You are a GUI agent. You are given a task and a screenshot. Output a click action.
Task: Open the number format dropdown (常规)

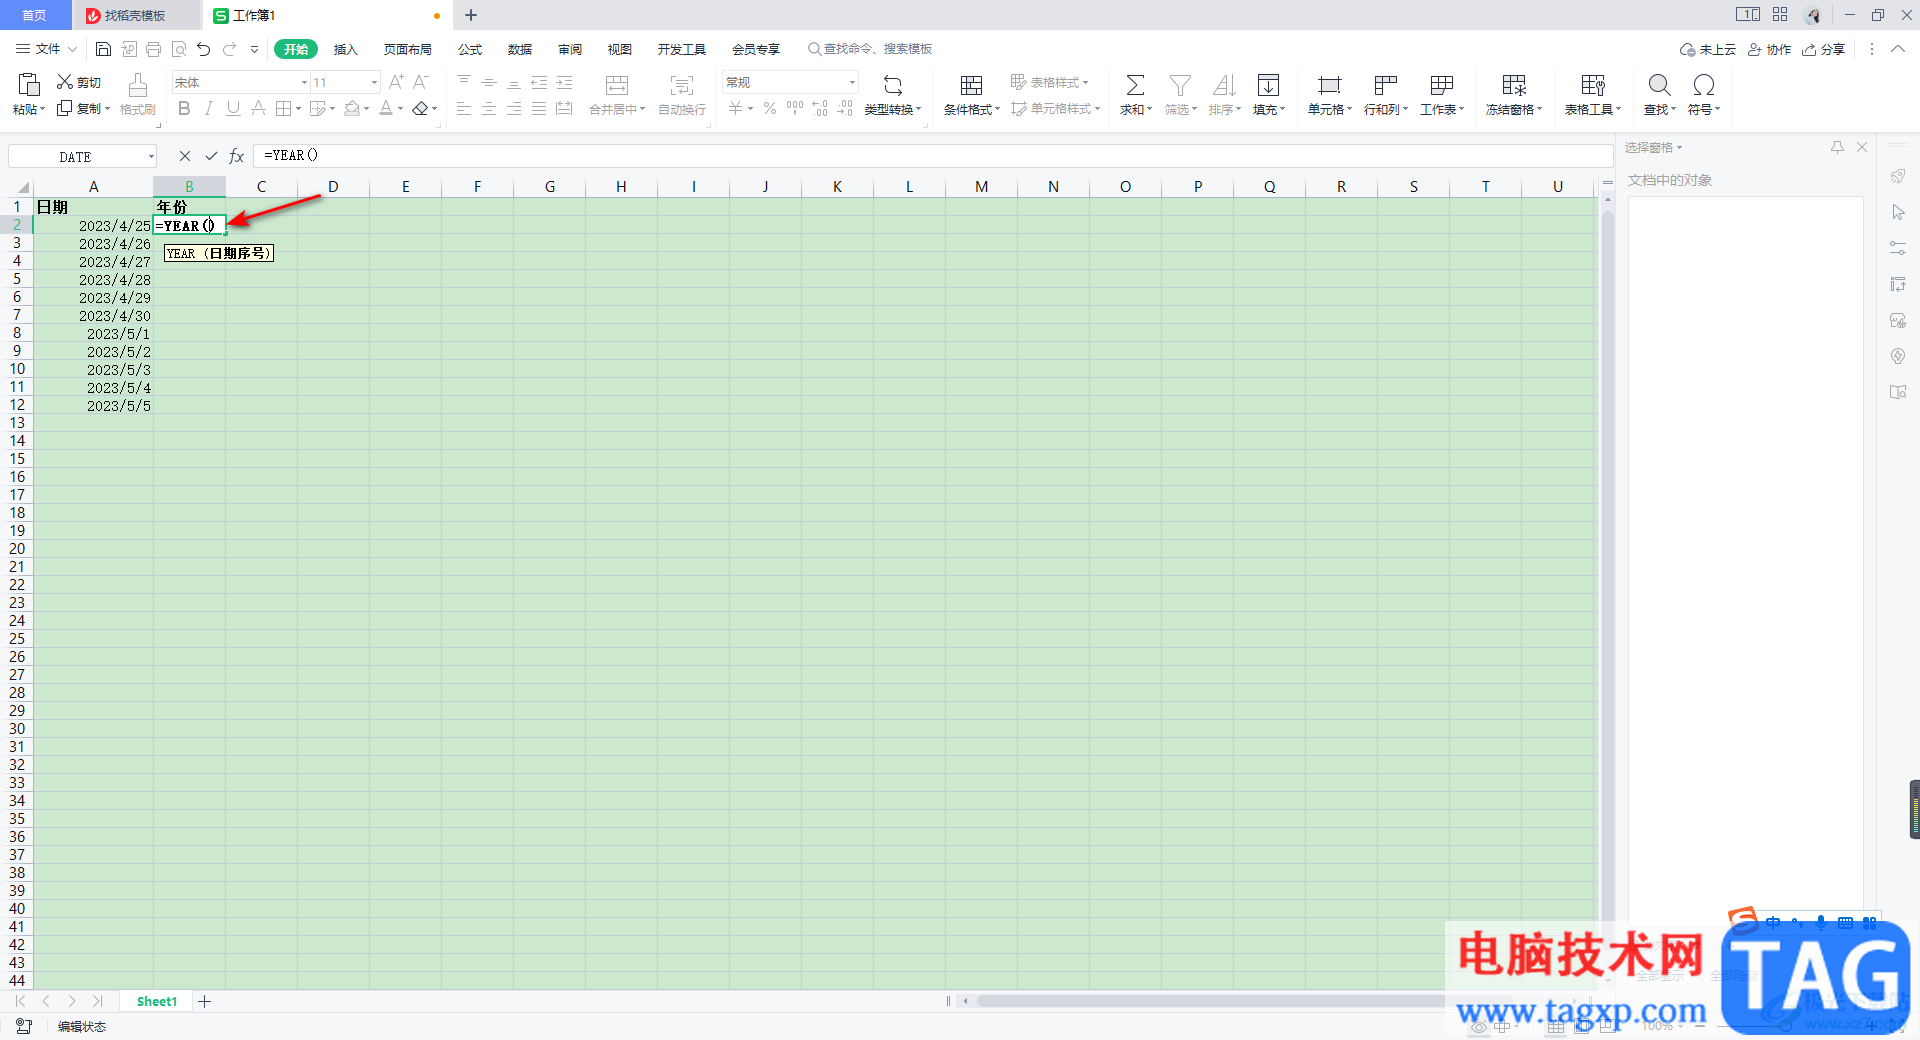(x=852, y=82)
